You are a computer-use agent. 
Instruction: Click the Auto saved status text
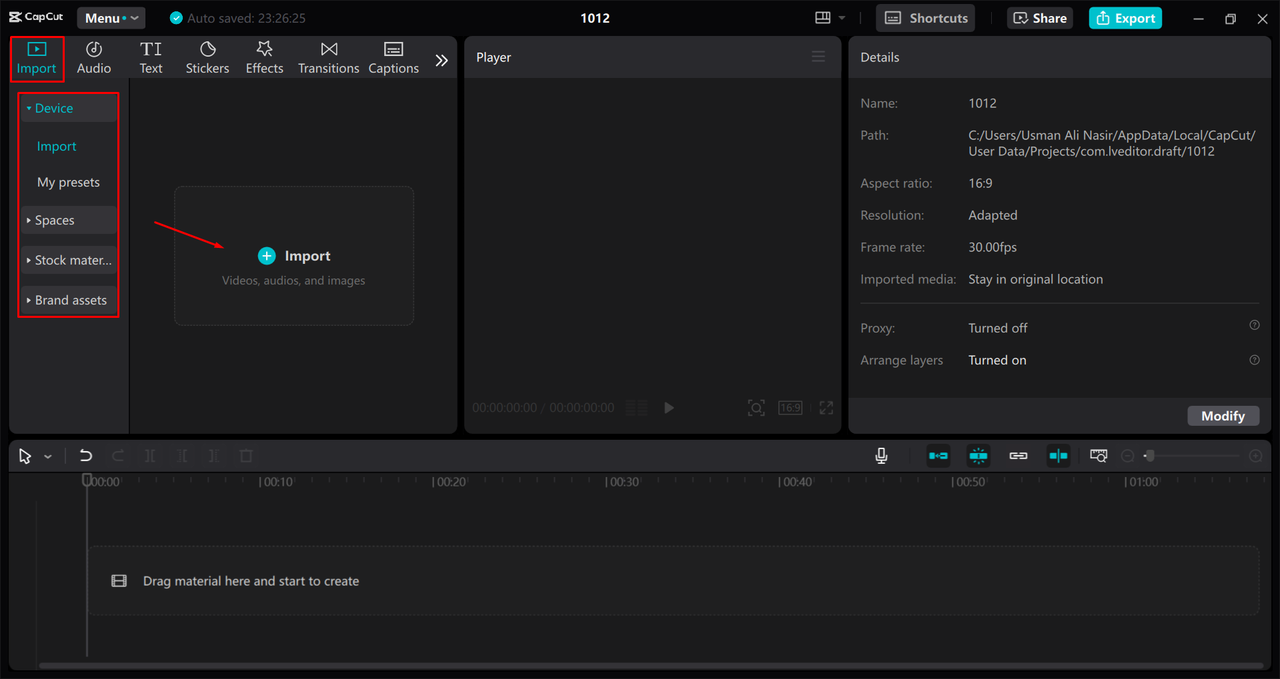pyautogui.click(x=246, y=18)
